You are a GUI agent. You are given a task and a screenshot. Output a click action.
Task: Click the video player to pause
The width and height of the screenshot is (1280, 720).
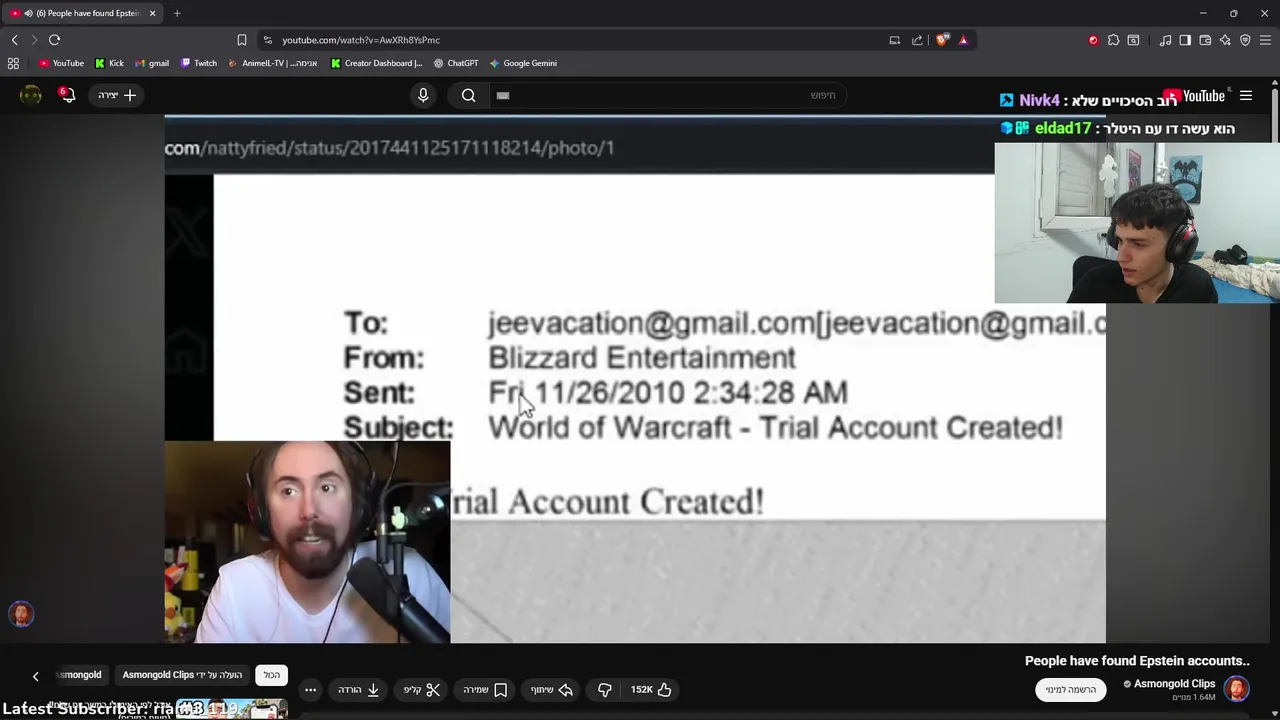click(635, 380)
